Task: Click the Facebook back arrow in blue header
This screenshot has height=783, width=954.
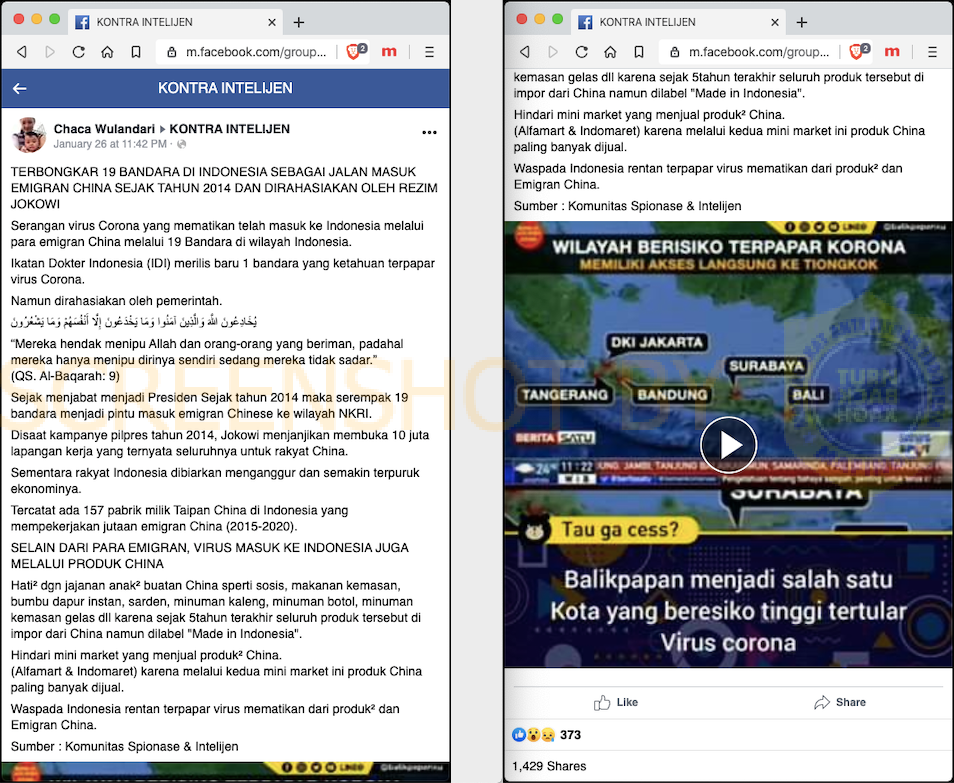Action: tap(19, 89)
